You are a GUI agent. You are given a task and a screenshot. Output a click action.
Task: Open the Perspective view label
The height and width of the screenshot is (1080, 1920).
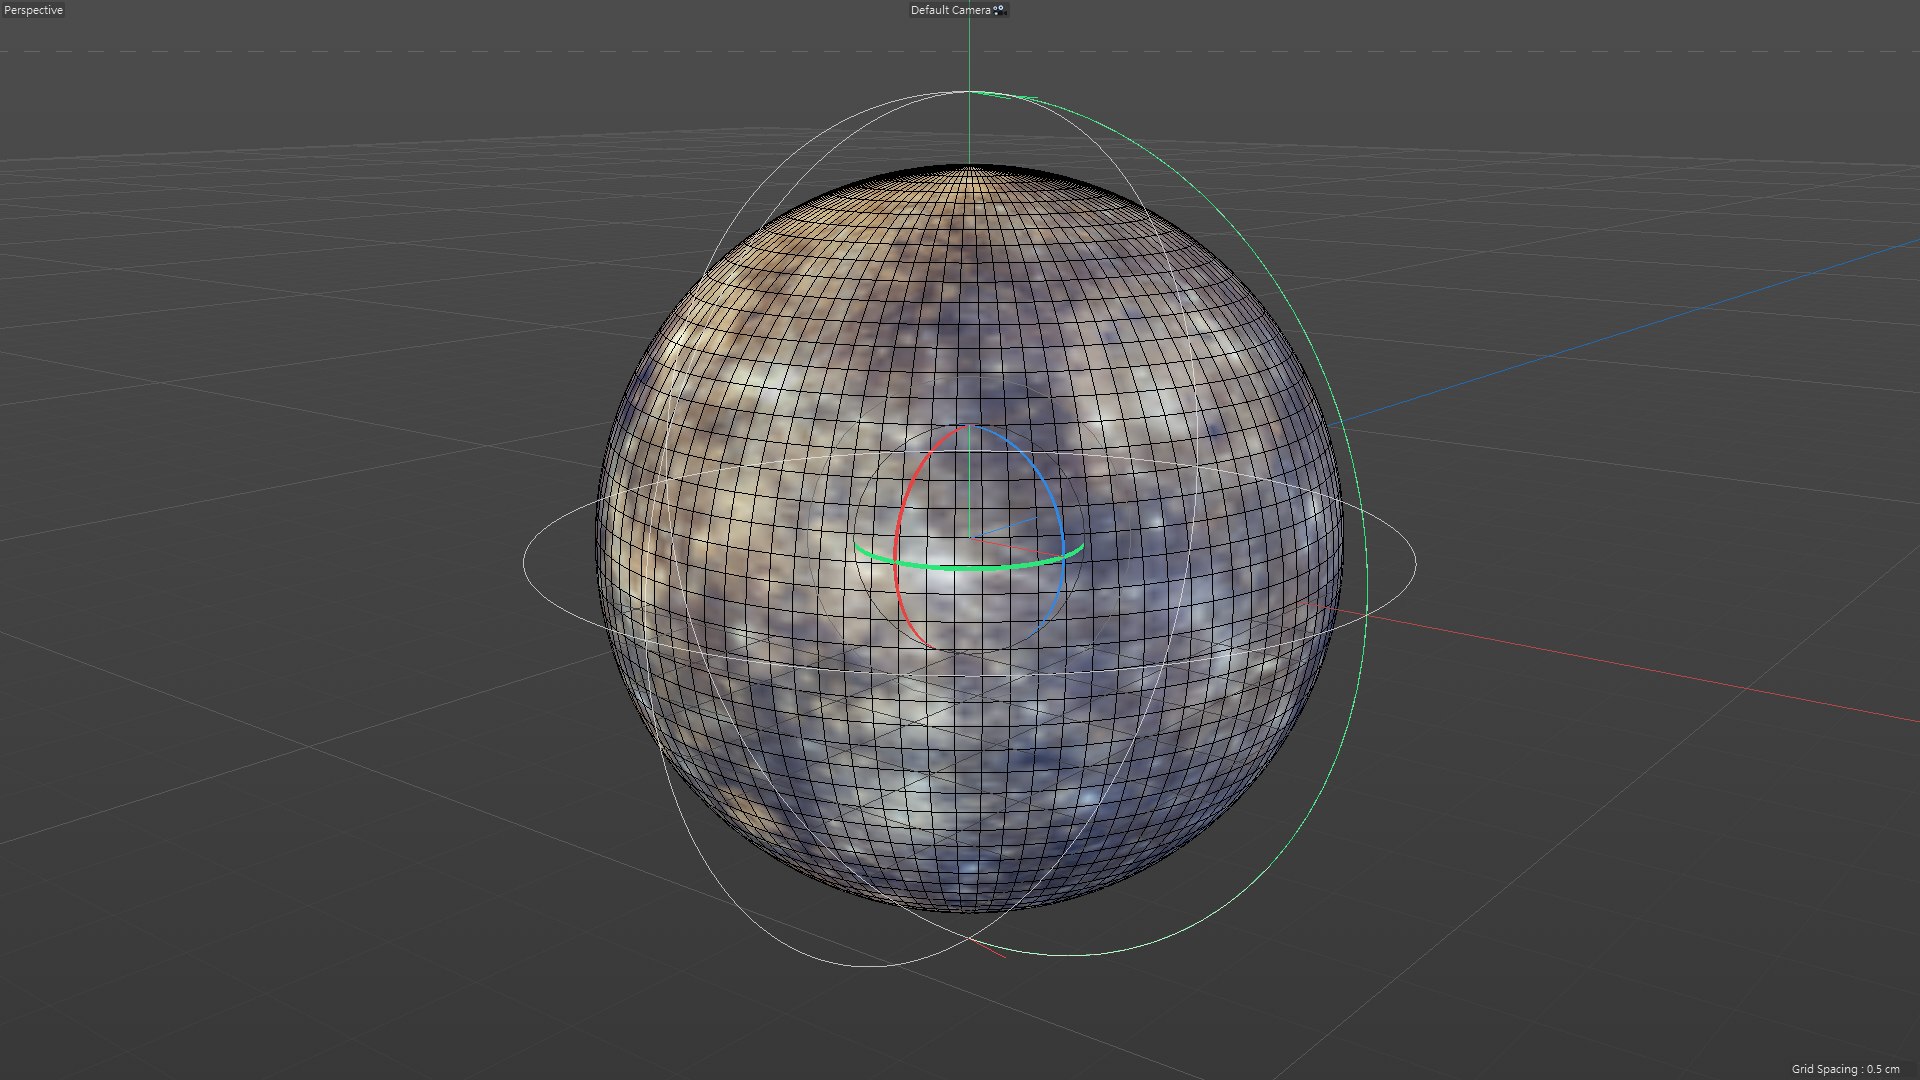(33, 10)
